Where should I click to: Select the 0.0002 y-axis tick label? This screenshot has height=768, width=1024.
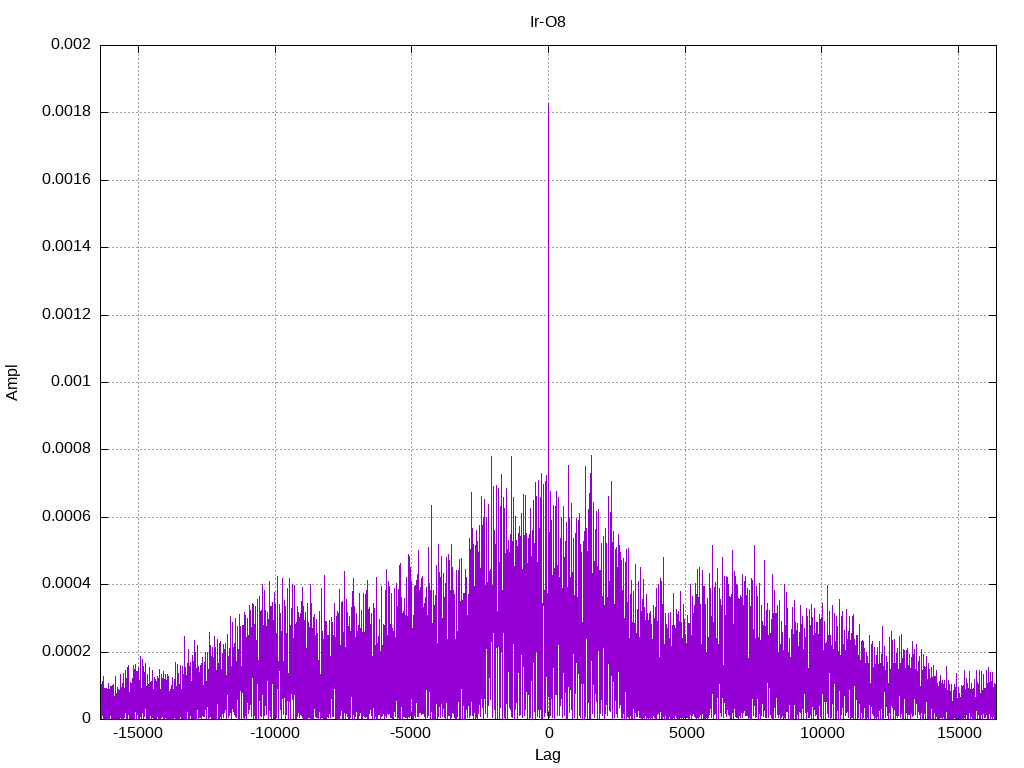(66, 652)
